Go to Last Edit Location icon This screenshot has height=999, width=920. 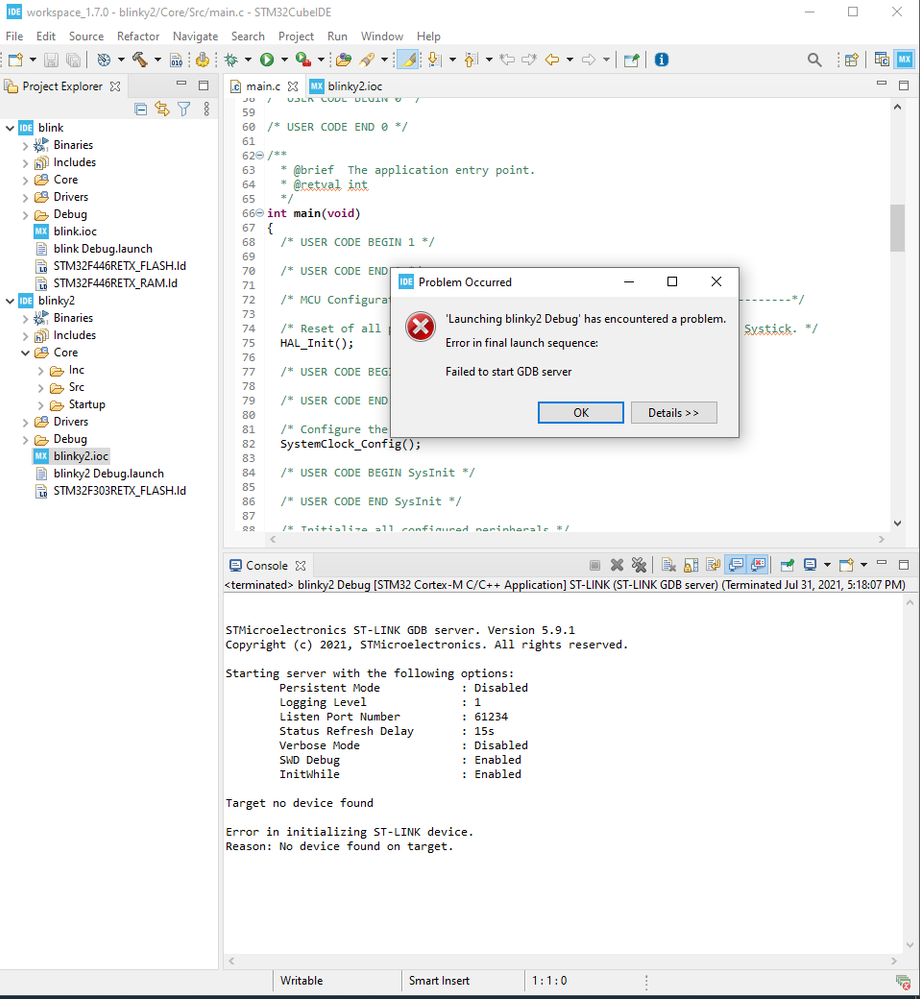coord(508,60)
